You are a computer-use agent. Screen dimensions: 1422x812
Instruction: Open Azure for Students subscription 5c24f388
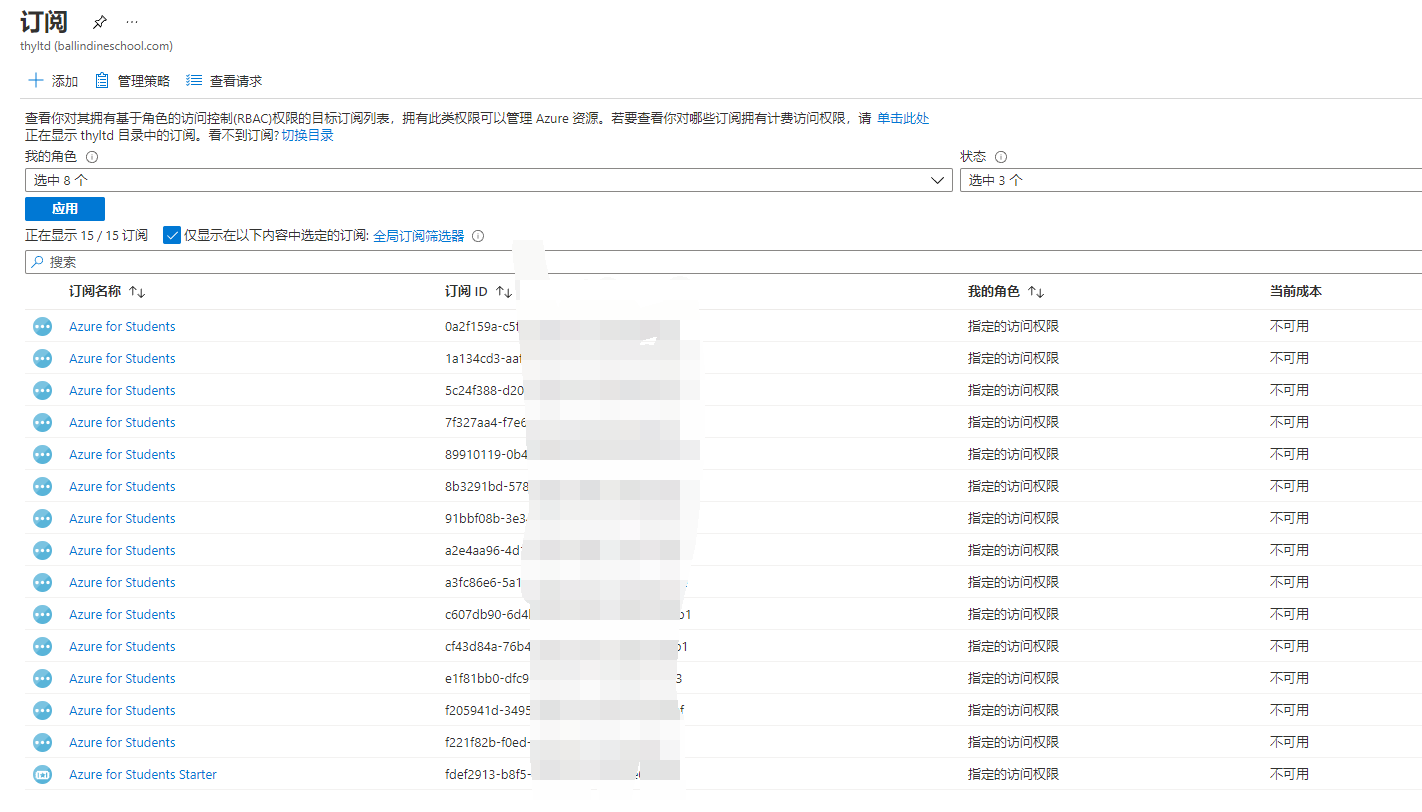[122, 390]
